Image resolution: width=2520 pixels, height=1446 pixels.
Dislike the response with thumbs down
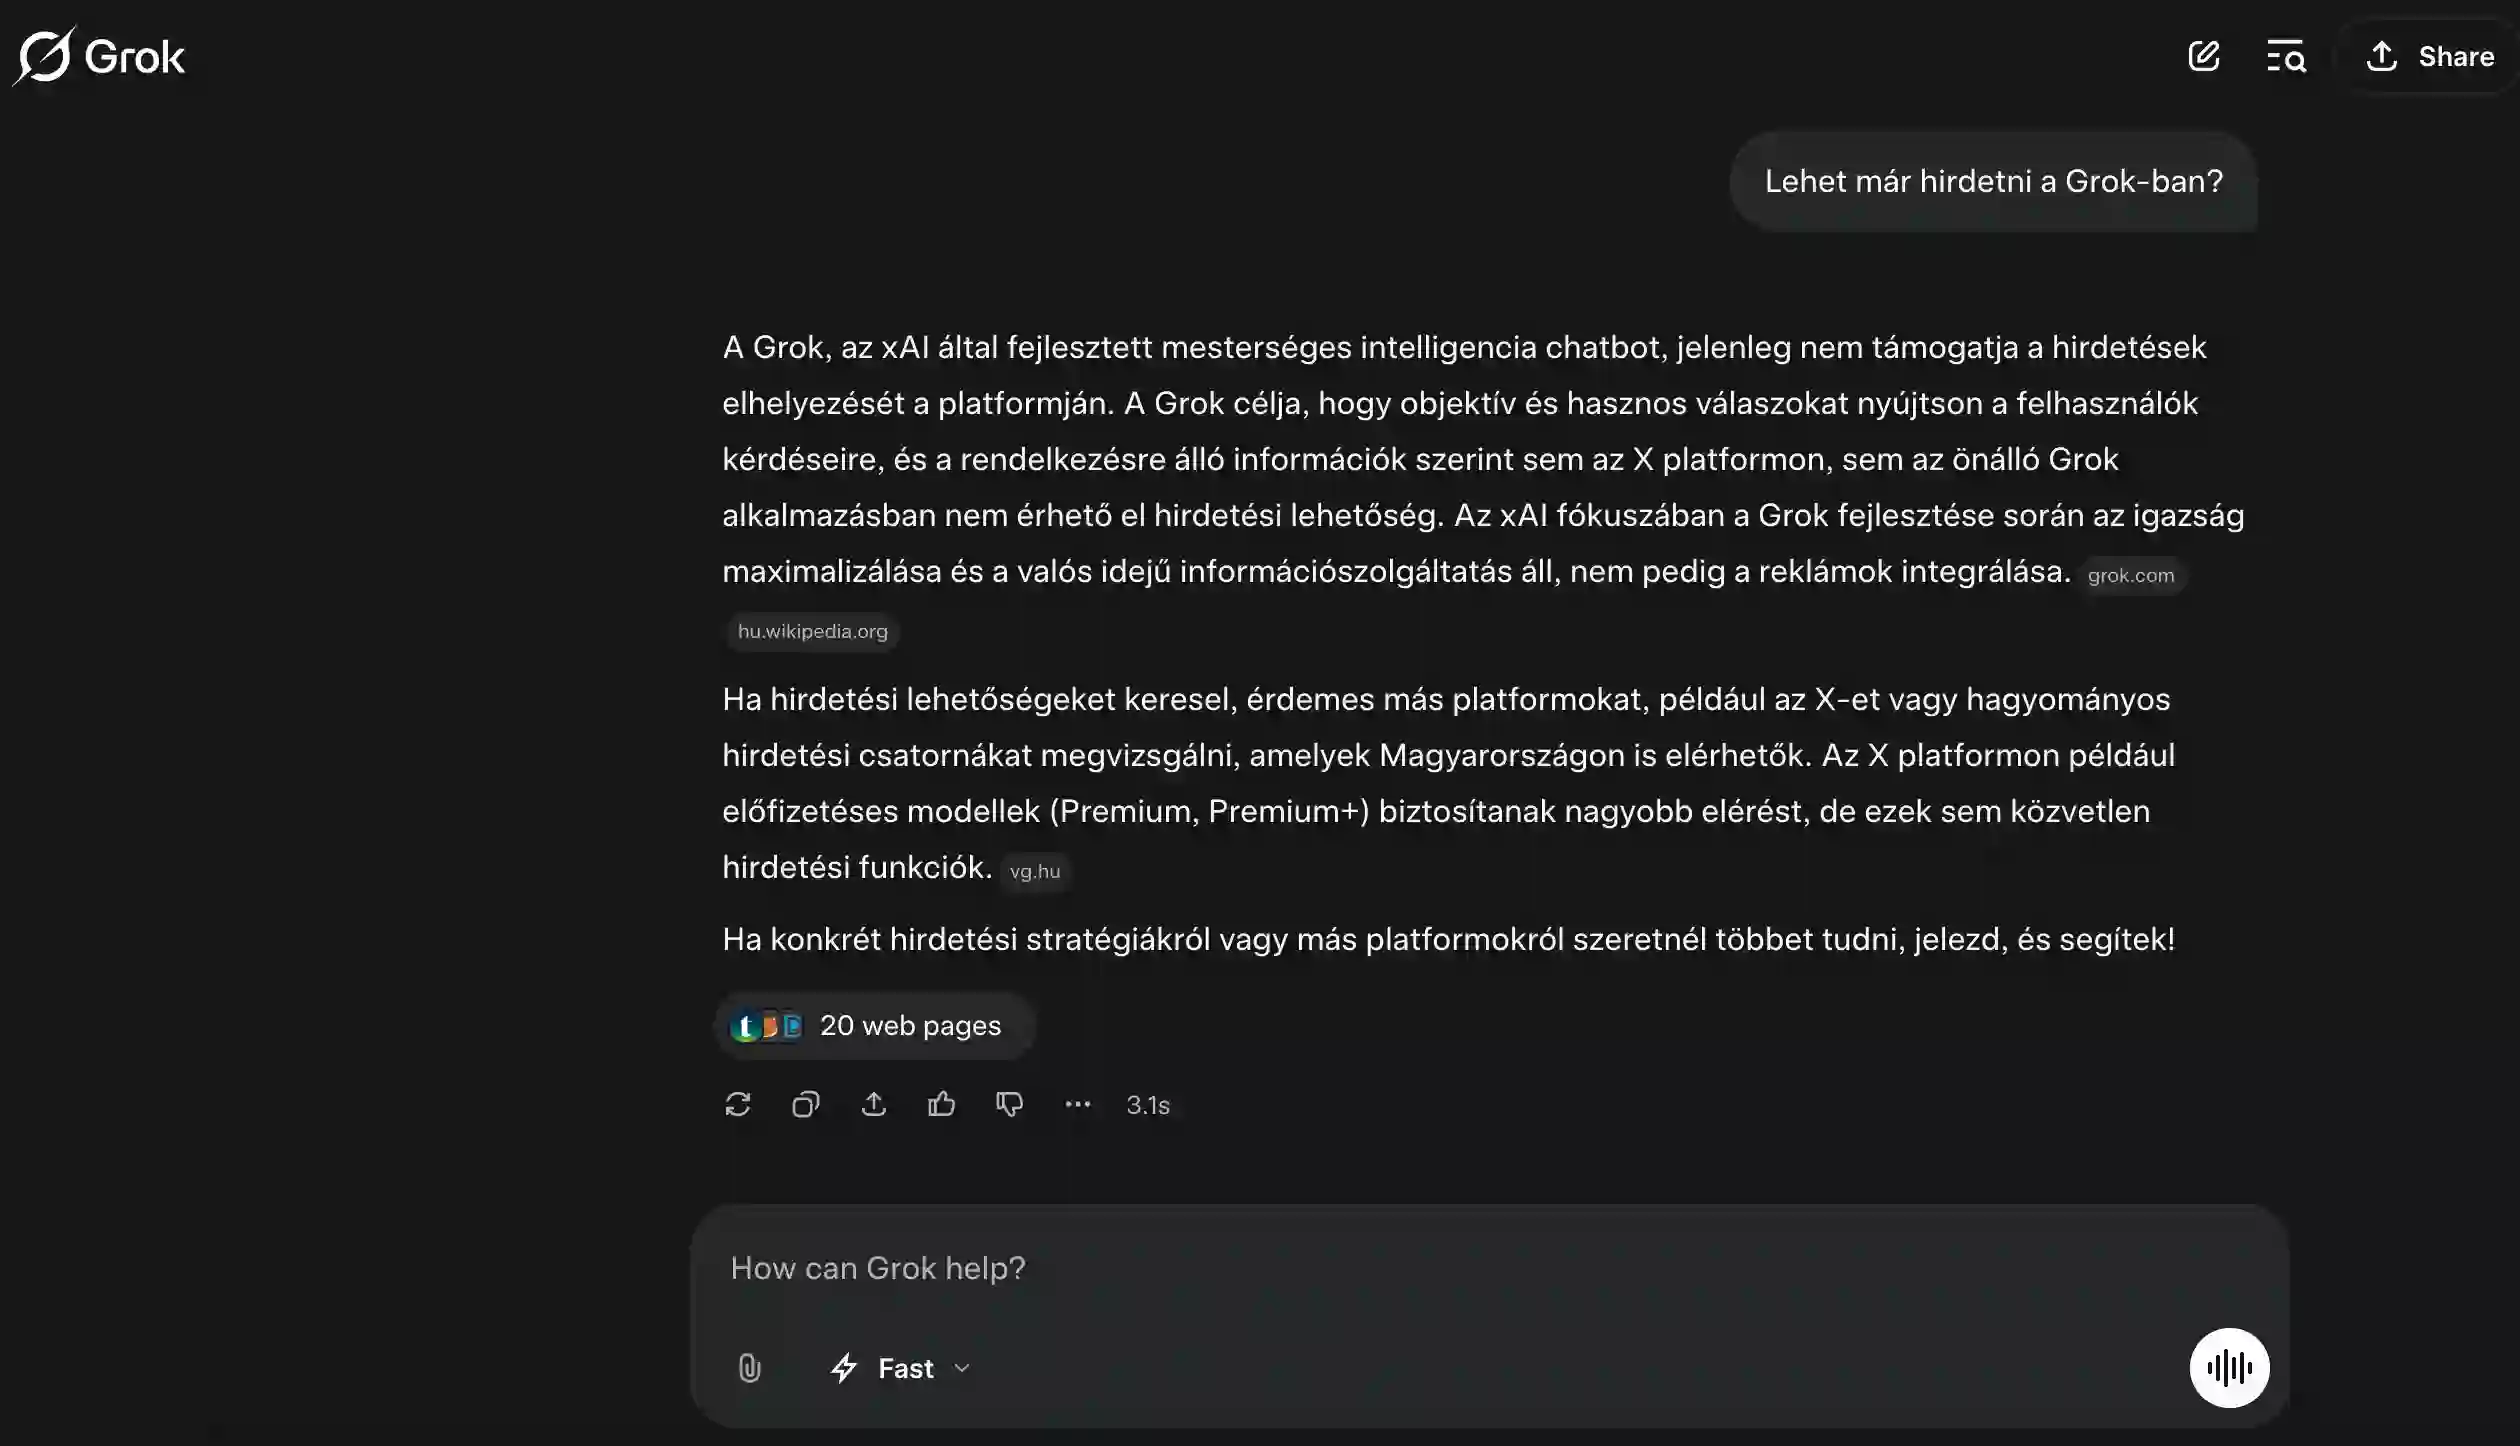click(x=1010, y=1105)
